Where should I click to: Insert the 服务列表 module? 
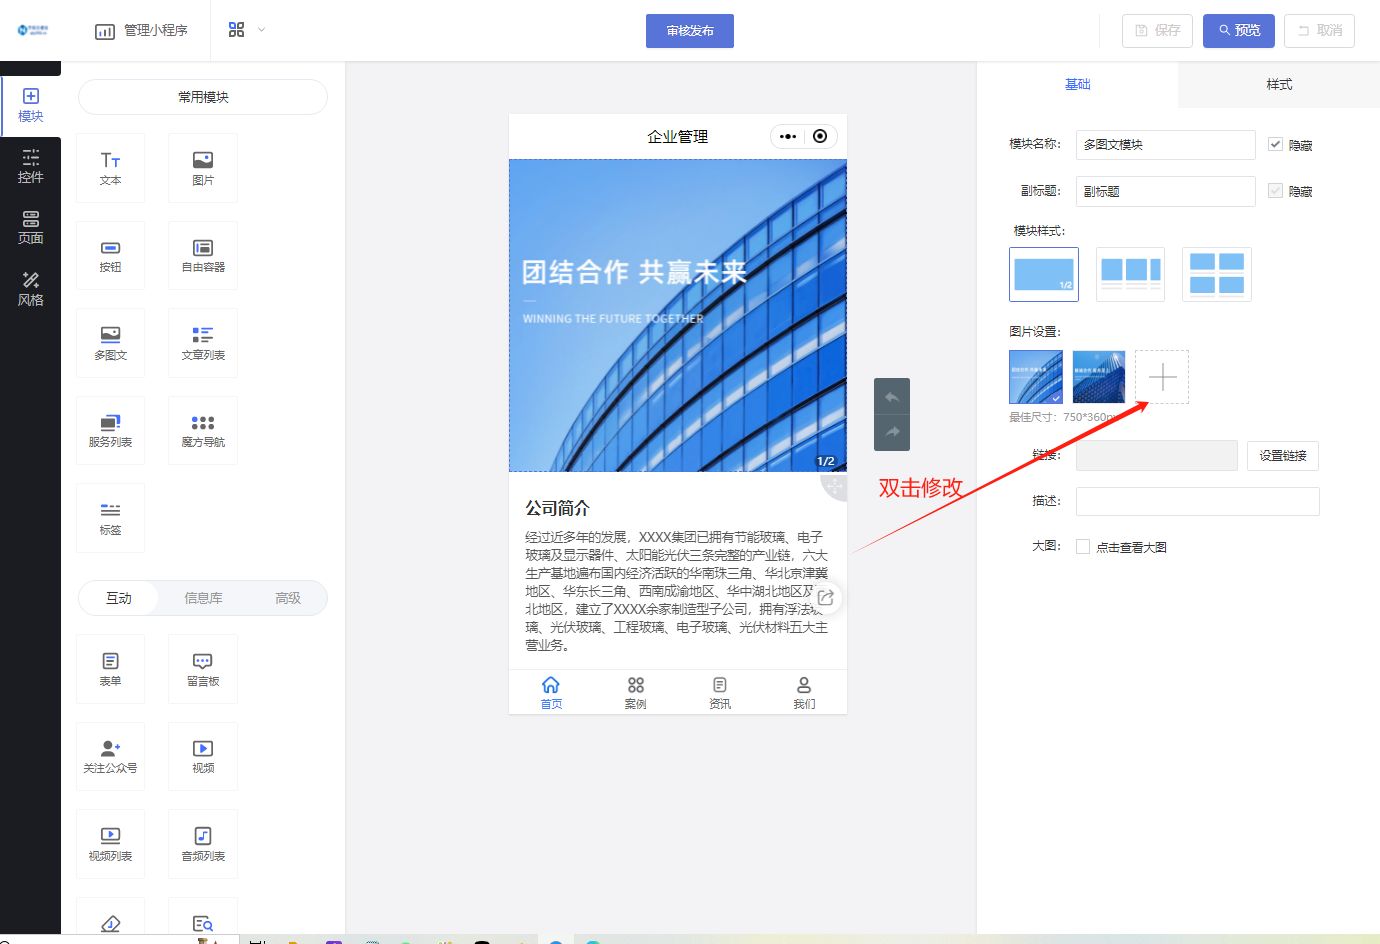click(x=110, y=430)
